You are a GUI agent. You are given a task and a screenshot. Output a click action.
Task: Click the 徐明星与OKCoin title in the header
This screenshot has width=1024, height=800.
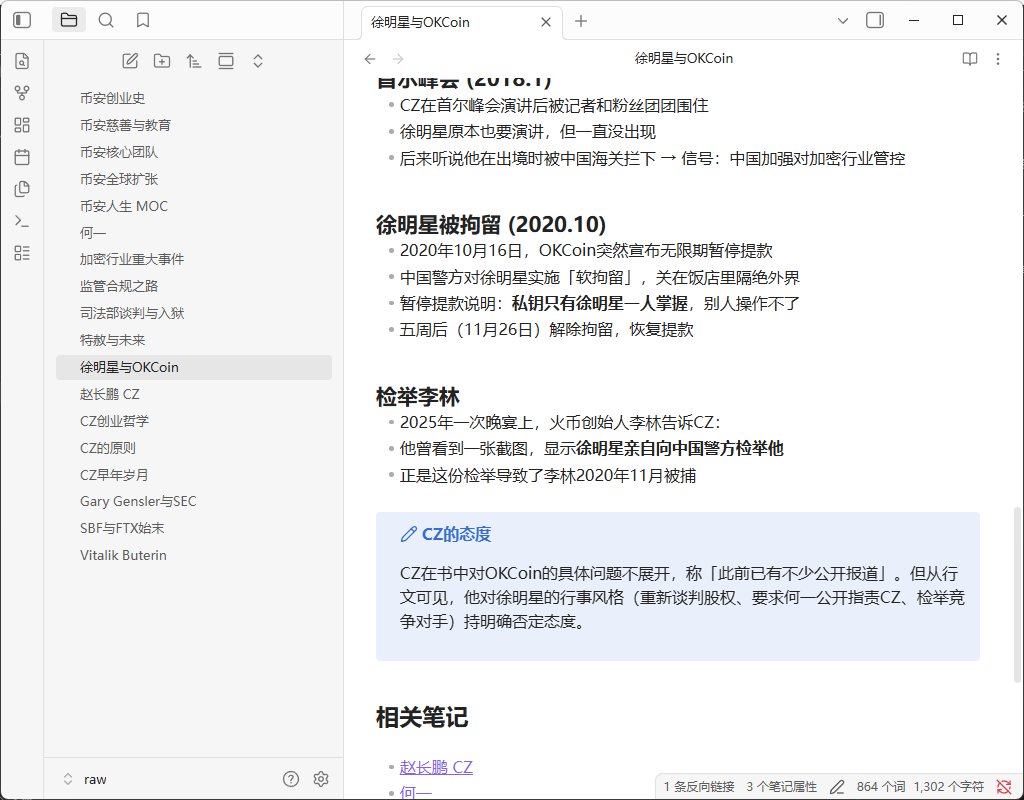click(x=684, y=59)
